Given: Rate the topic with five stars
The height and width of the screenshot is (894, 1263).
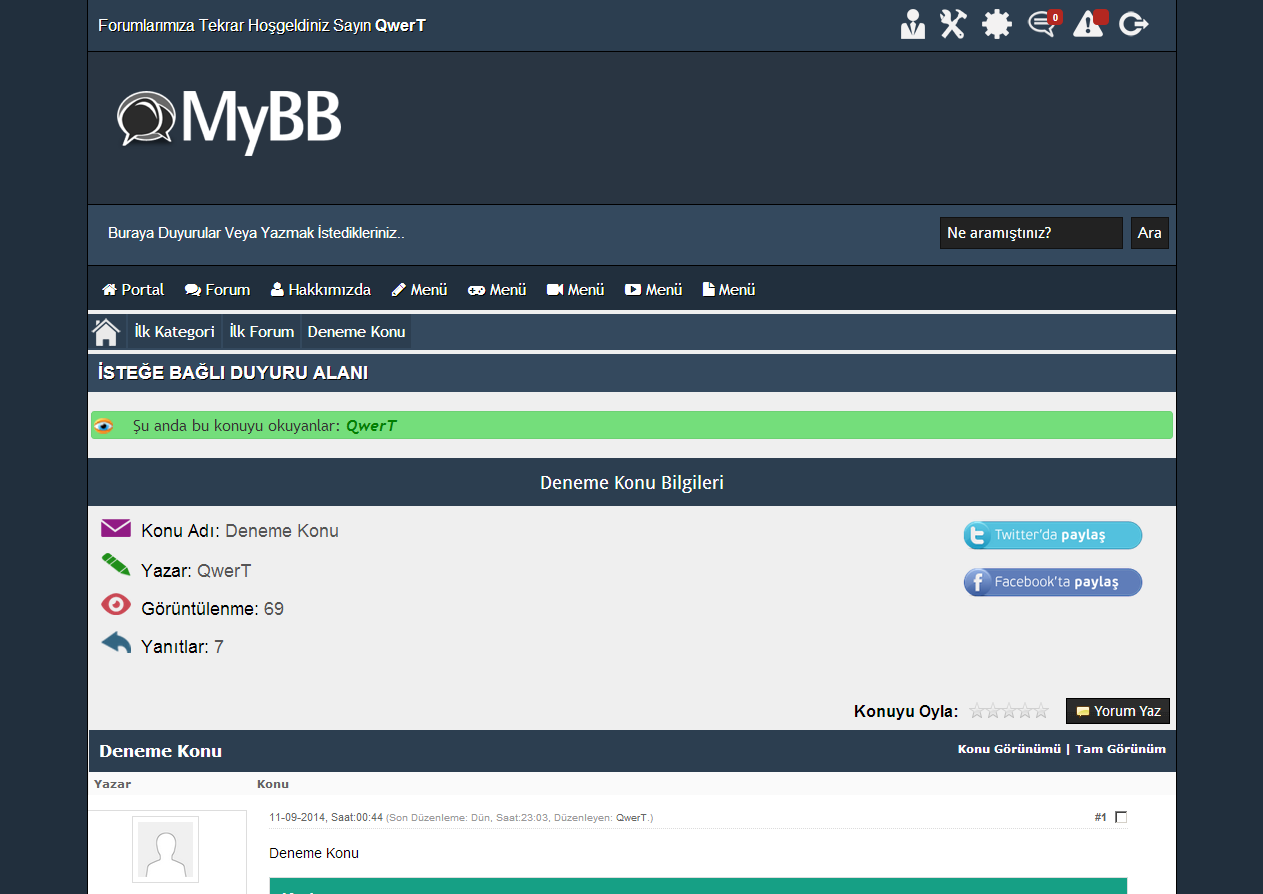Looking at the screenshot, I should pyautogui.click(x=1041, y=711).
